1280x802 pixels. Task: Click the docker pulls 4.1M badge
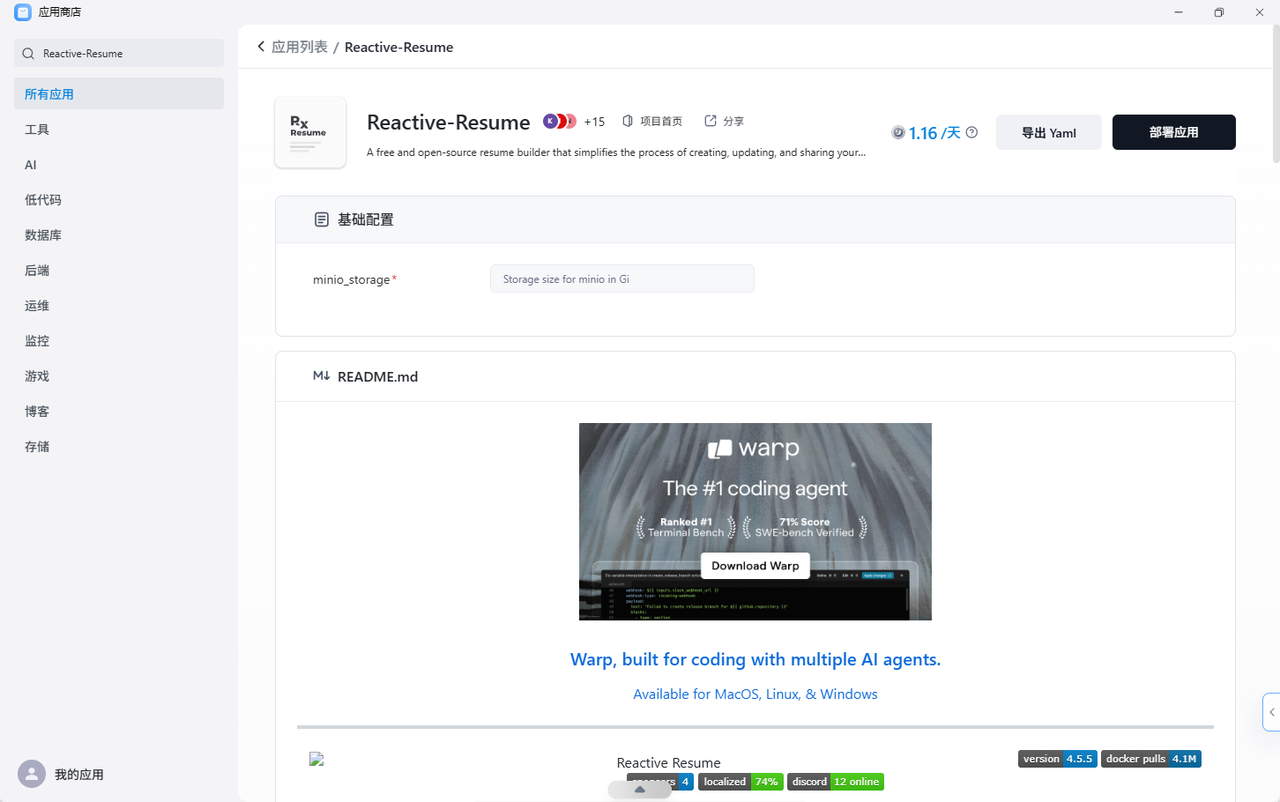click(1151, 759)
